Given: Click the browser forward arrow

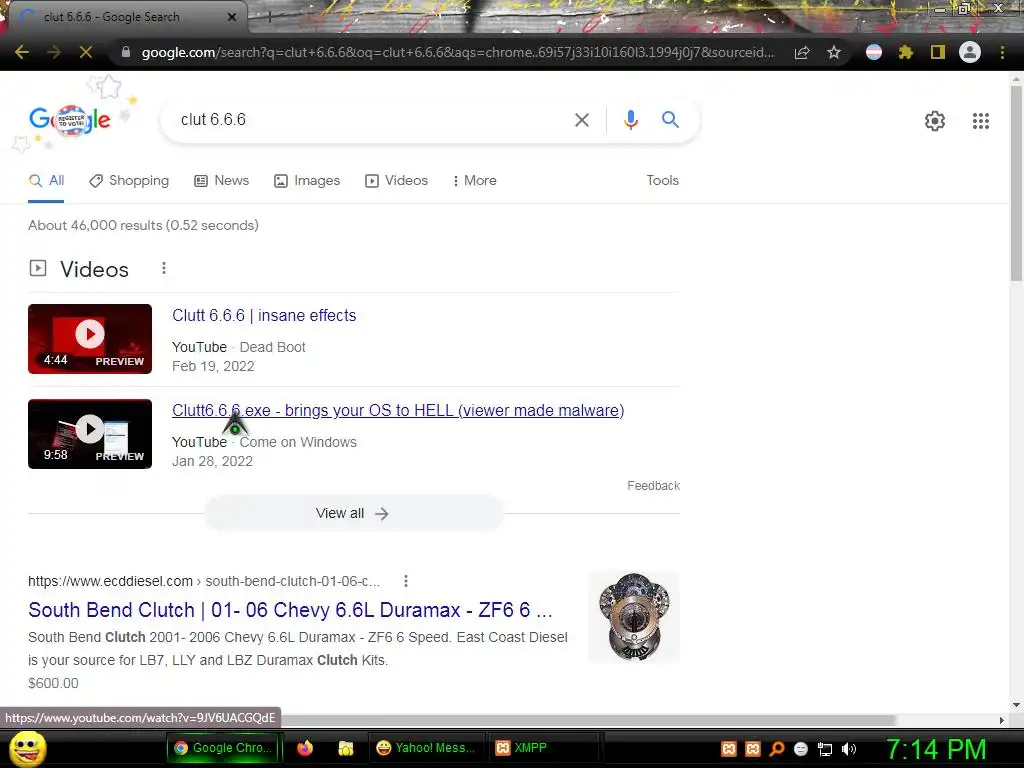Looking at the screenshot, I should [x=54, y=52].
